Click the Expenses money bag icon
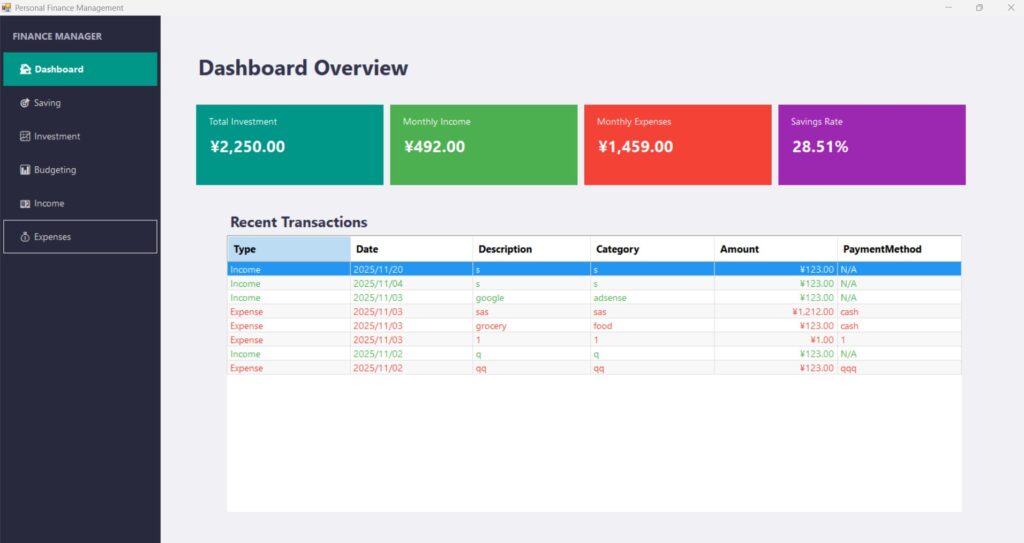 [x=25, y=237]
